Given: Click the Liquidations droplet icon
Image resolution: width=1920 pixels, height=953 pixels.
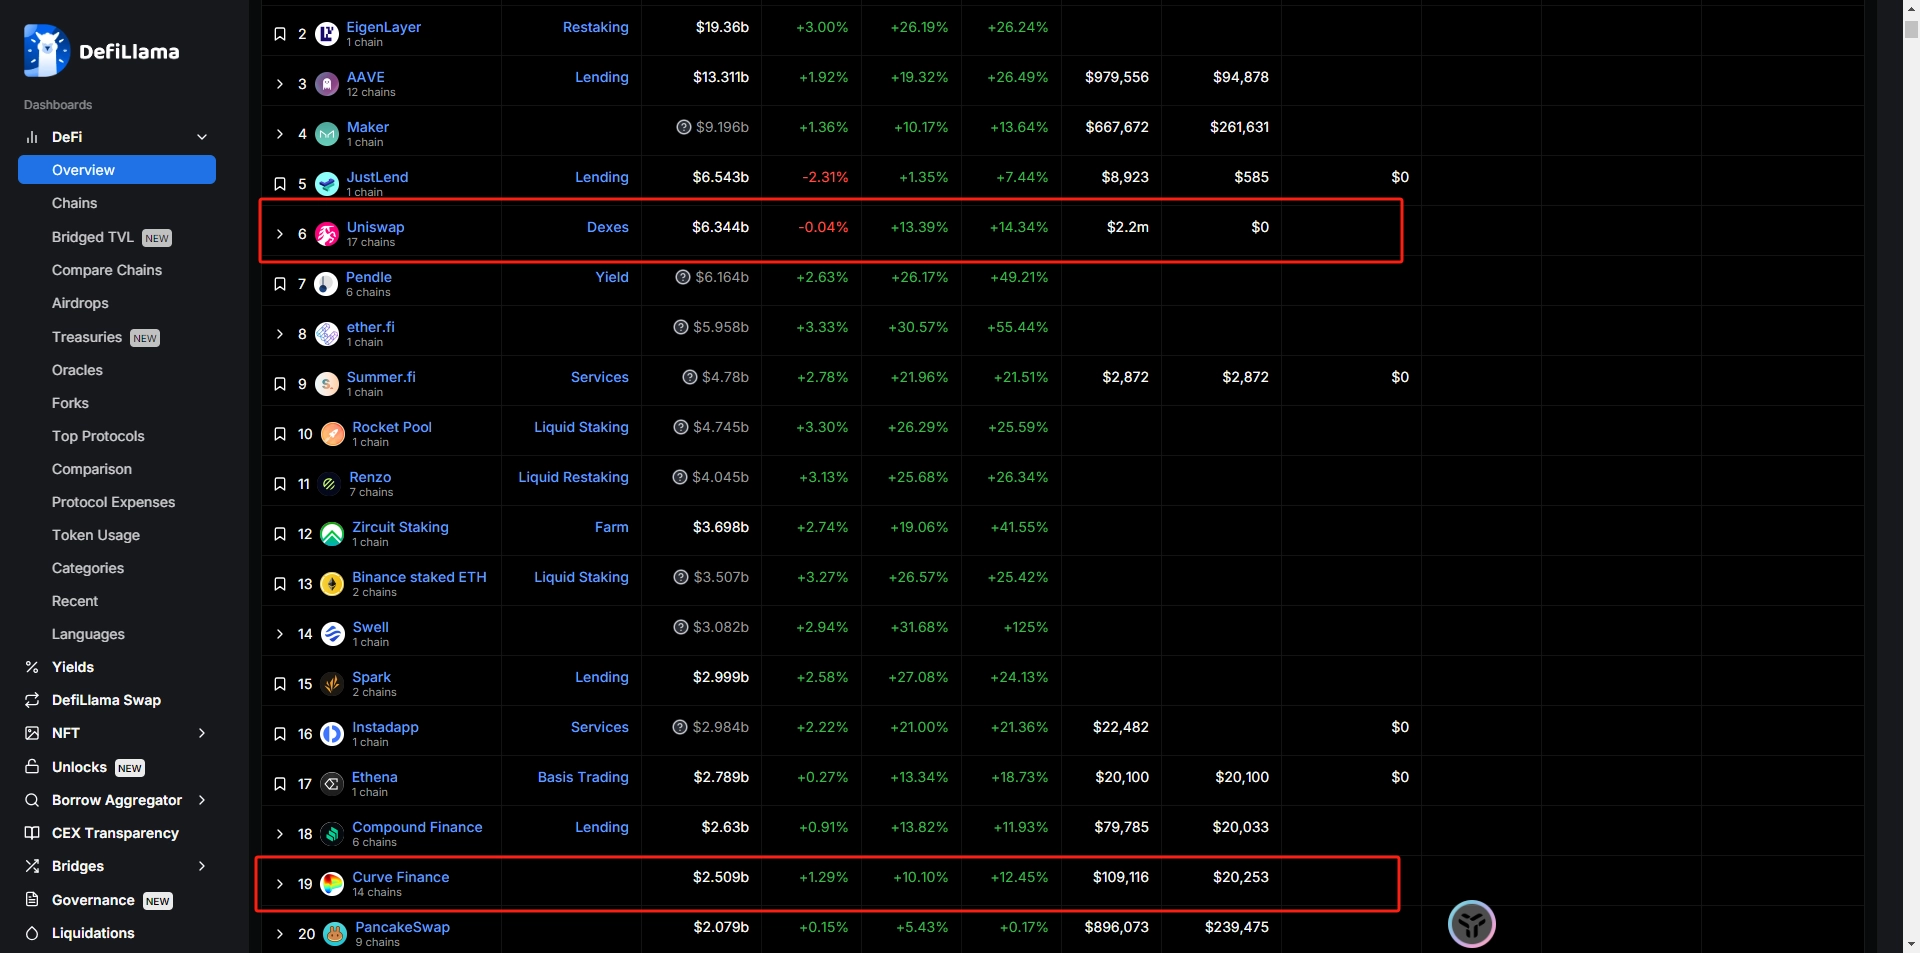Looking at the screenshot, I should tap(32, 933).
